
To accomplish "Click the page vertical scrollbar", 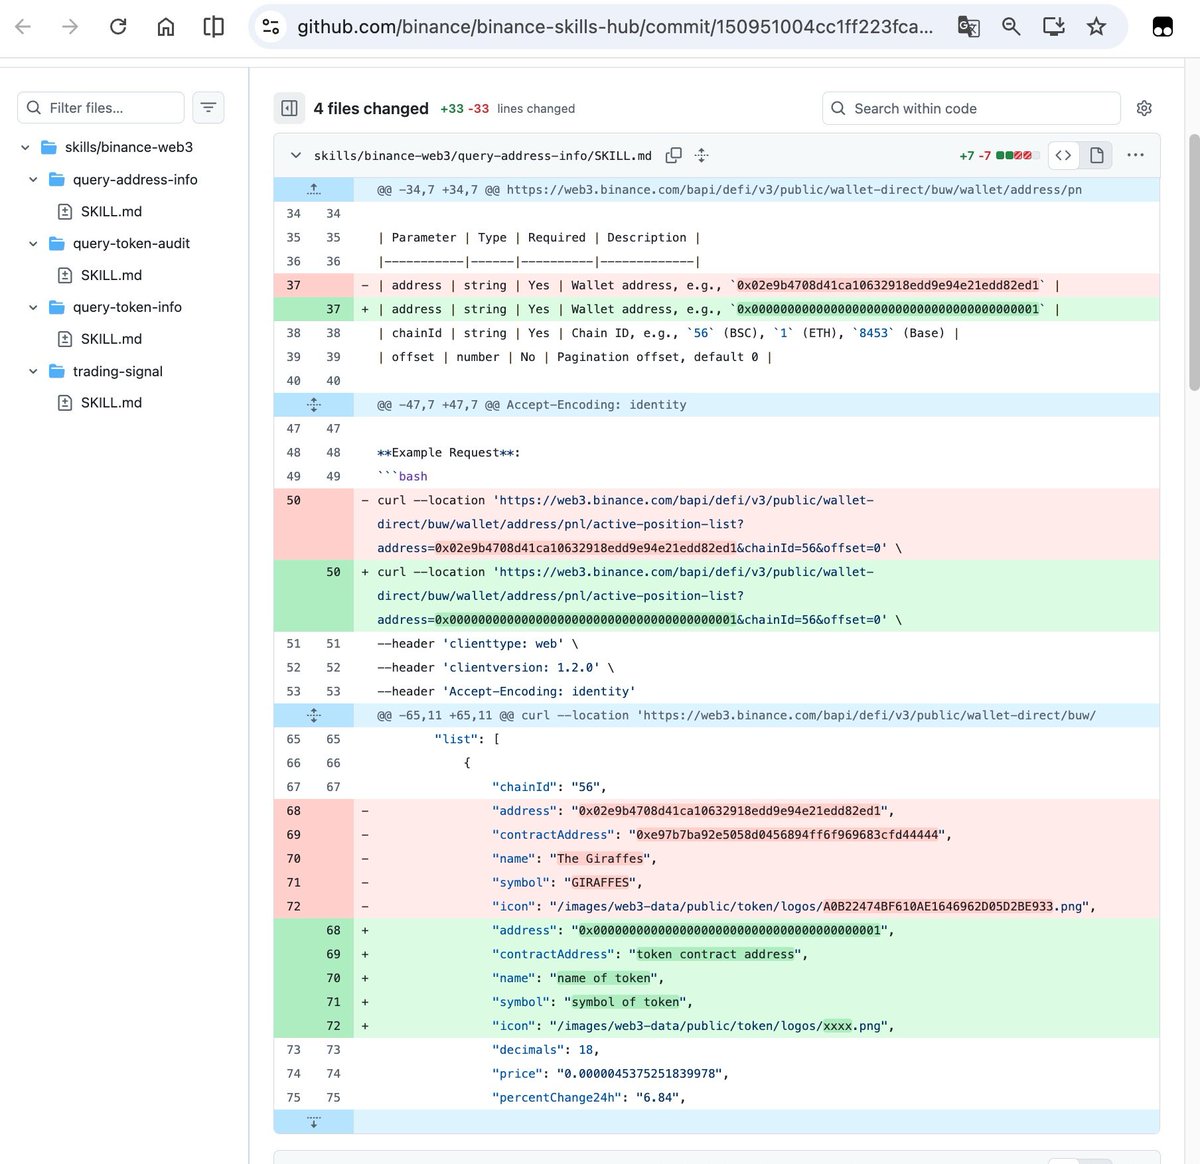I will coord(1193,262).
